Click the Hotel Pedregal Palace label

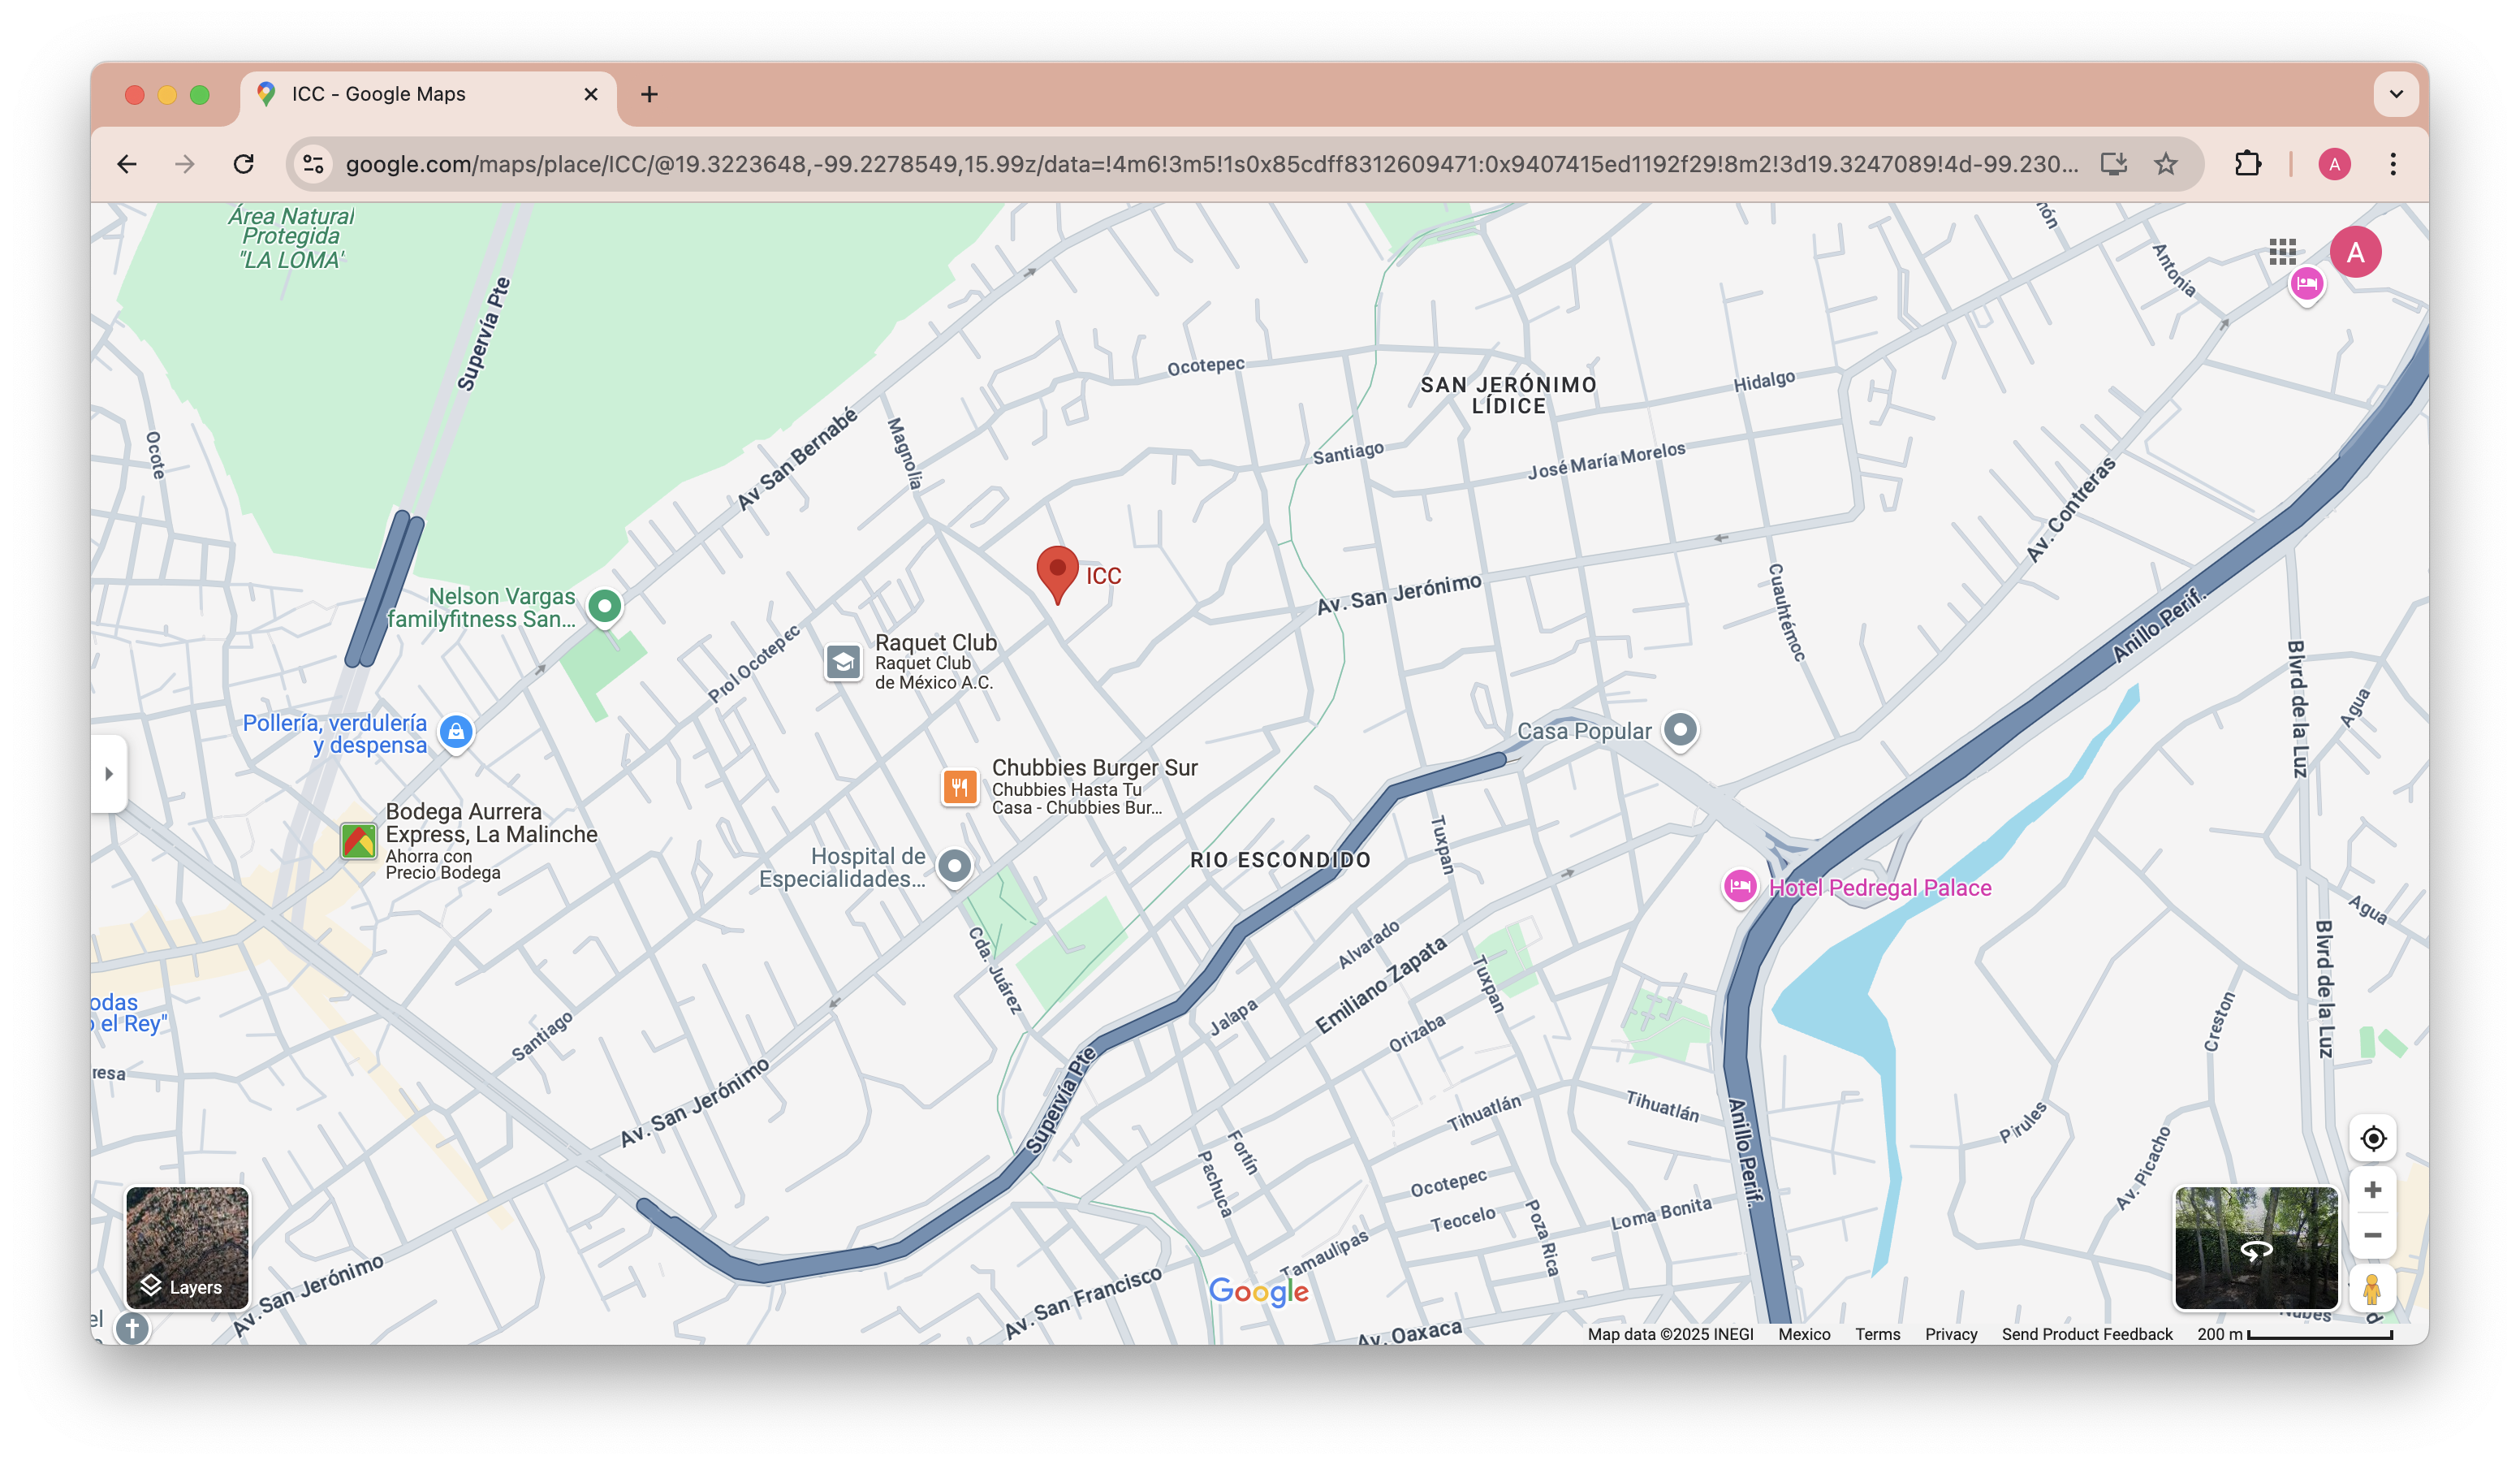pyautogui.click(x=1879, y=888)
